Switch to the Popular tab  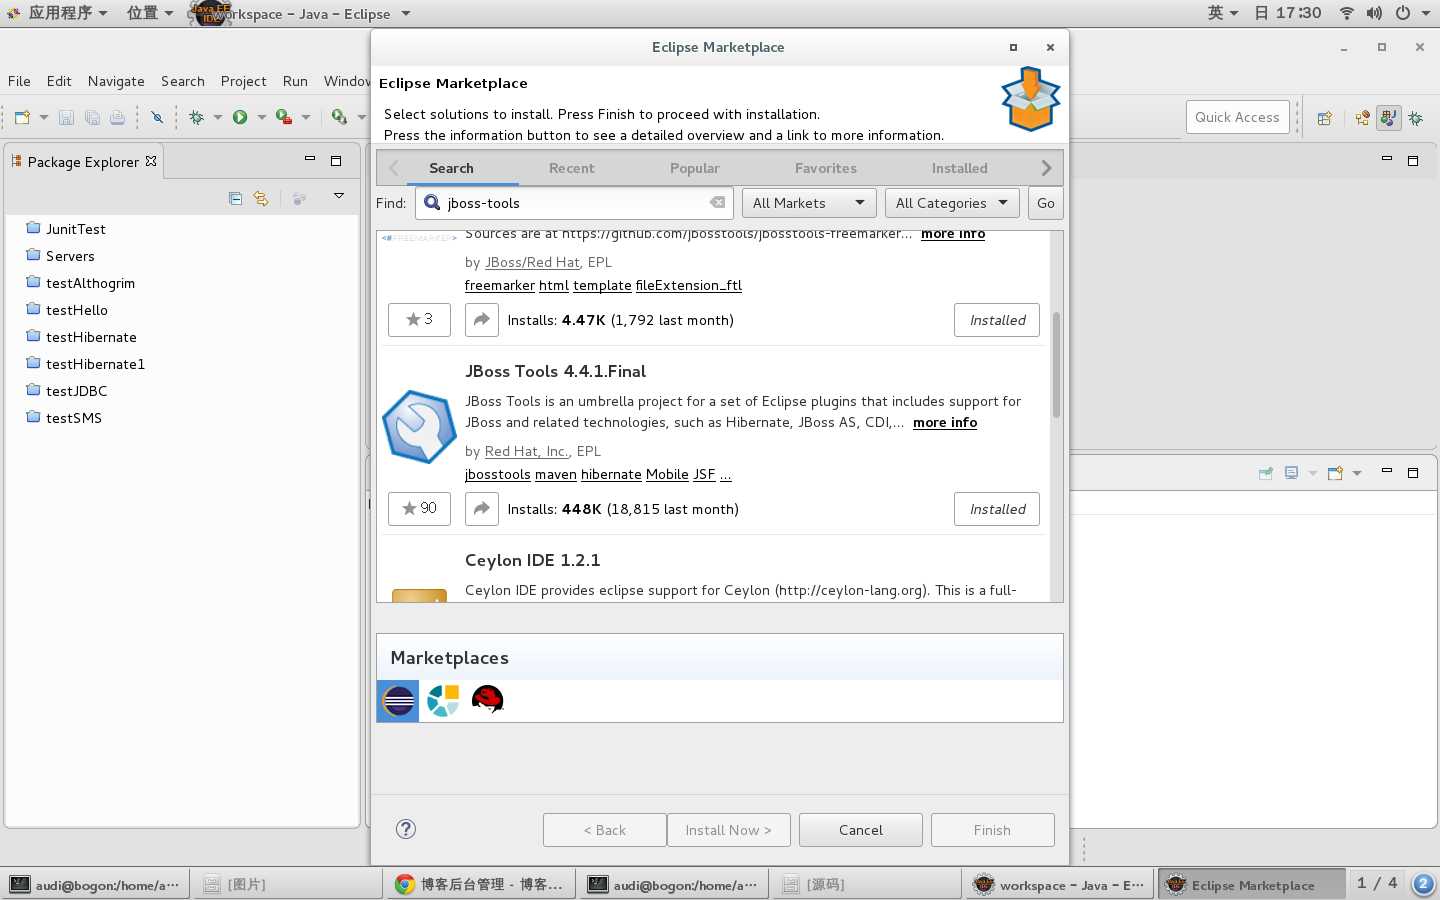click(x=694, y=168)
